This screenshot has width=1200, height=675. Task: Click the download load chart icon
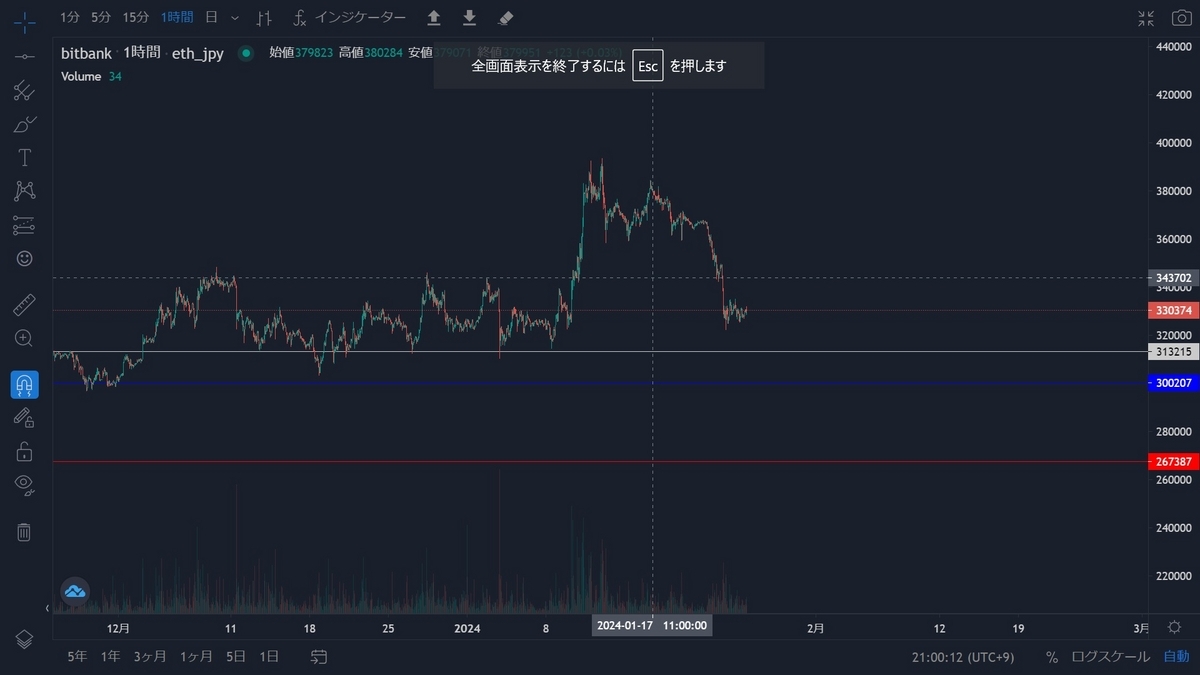pyautogui.click(x=469, y=18)
